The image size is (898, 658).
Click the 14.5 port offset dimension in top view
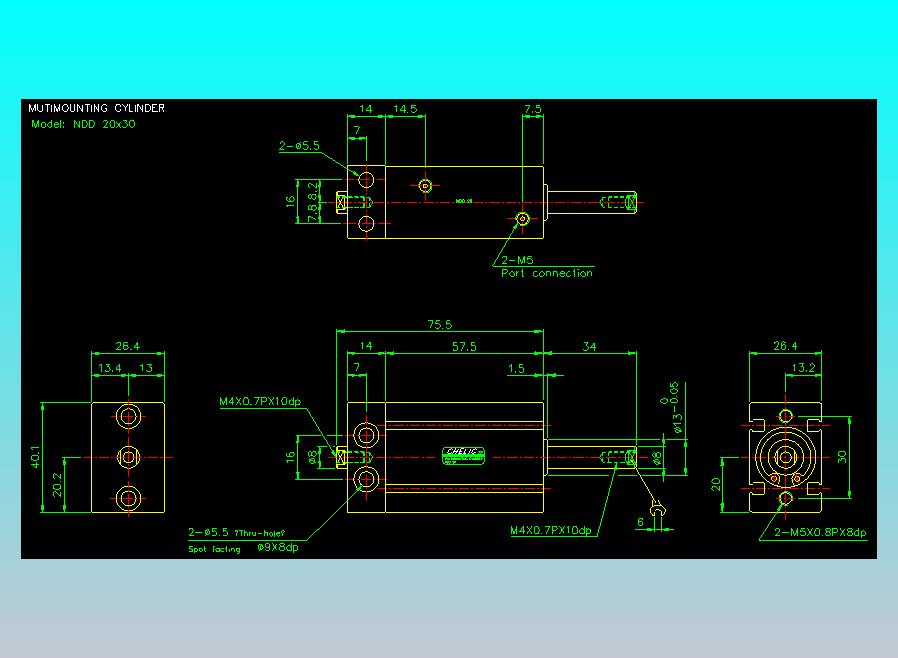pos(405,109)
